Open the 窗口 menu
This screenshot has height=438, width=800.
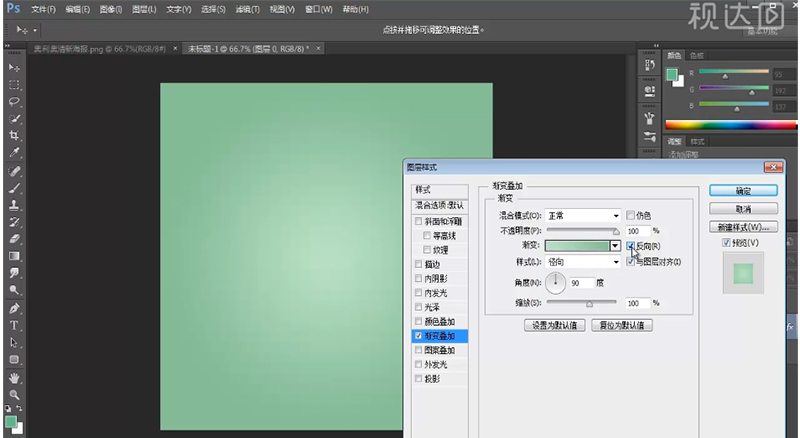(x=319, y=9)
